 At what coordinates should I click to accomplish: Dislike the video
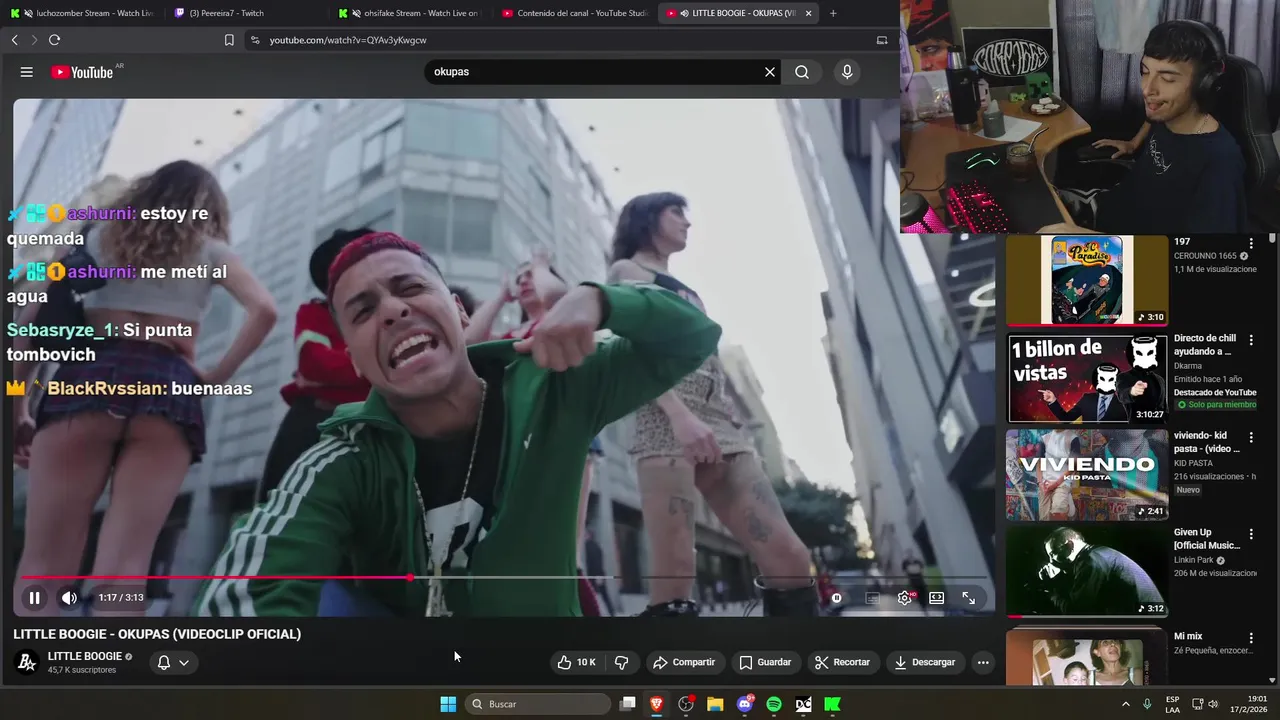tap(621, 662)
